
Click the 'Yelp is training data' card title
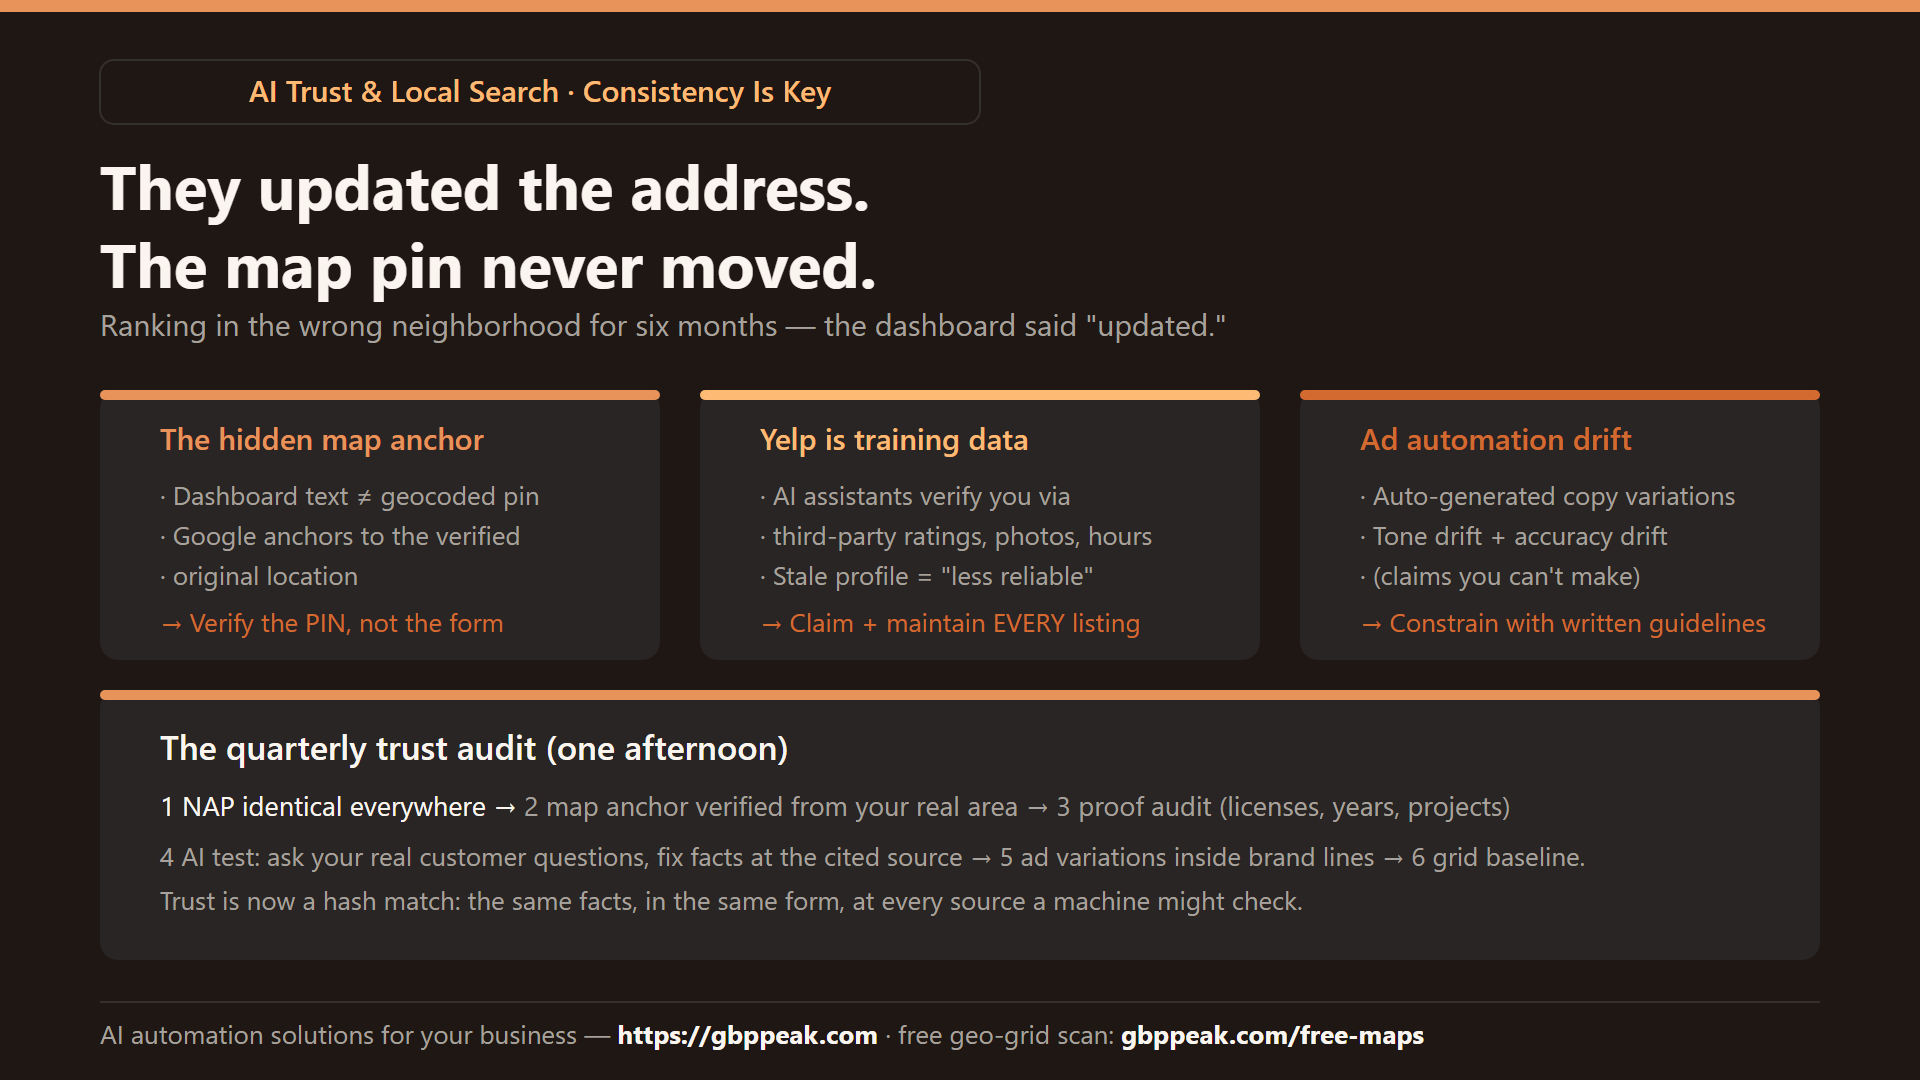(x=894, y=440)
